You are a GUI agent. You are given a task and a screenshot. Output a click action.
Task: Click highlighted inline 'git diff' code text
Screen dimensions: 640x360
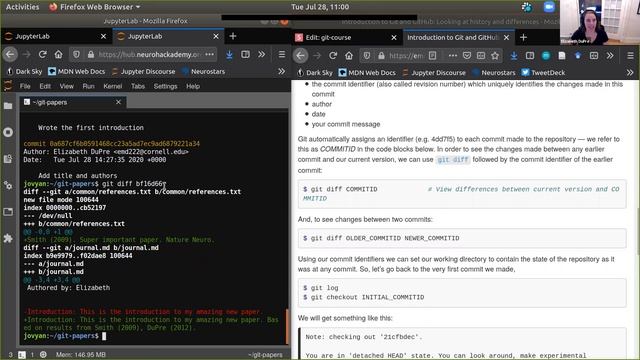453,159
